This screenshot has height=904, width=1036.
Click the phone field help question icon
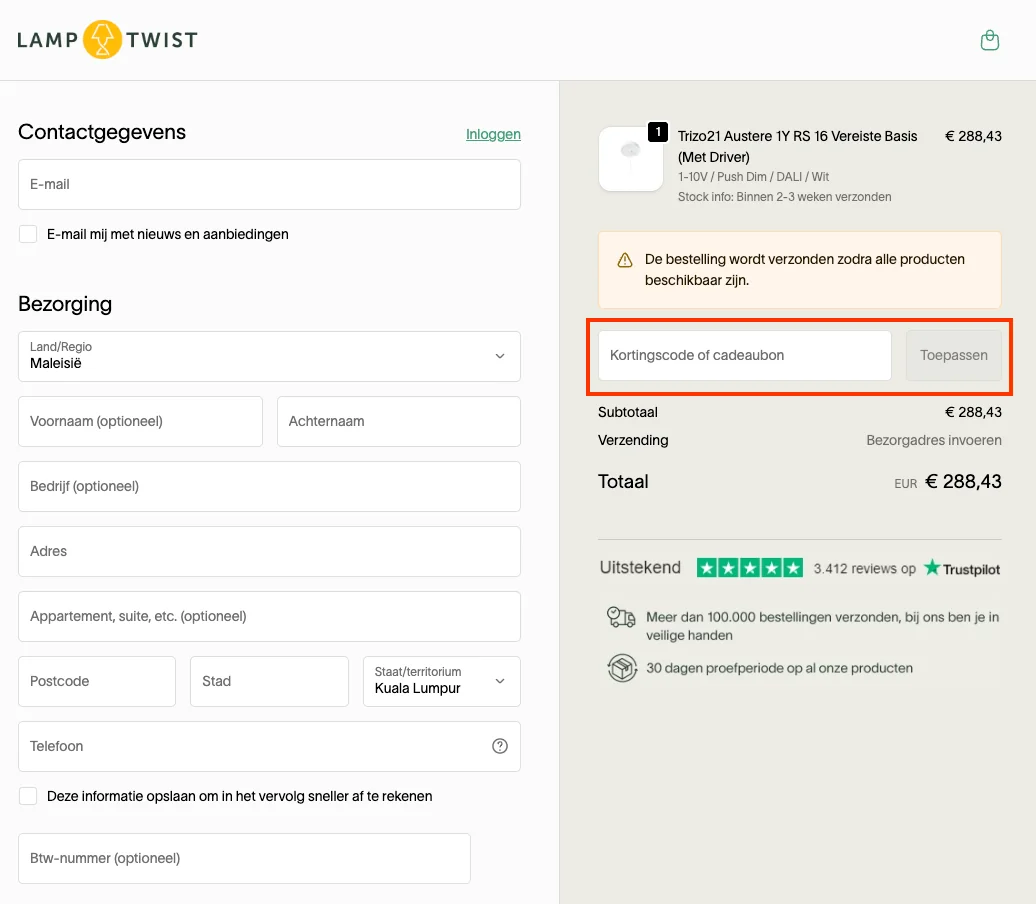pos(500,746)
